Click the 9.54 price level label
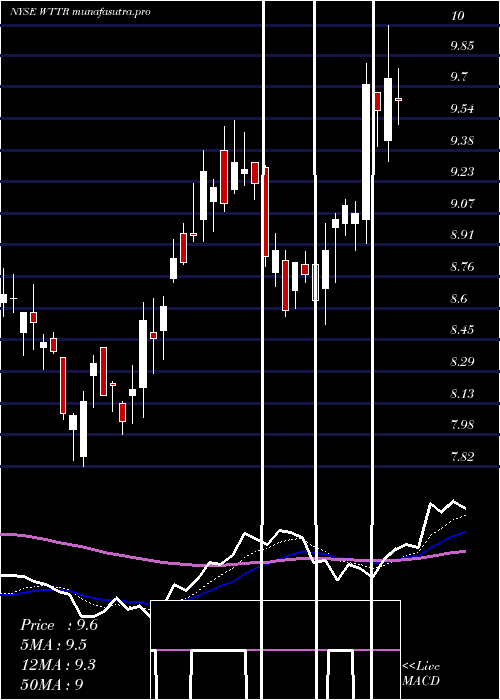Viewport: 500px width, 700px height. [463, 109]
